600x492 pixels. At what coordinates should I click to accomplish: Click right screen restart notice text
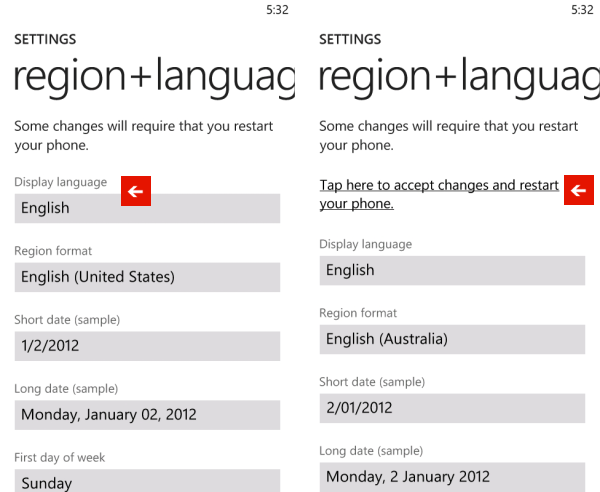point(448,135)
